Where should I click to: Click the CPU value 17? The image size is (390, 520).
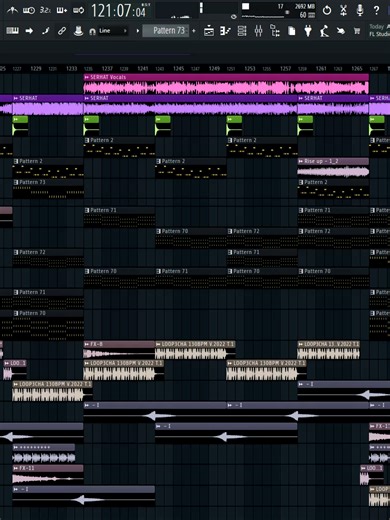tap(281, 6)
